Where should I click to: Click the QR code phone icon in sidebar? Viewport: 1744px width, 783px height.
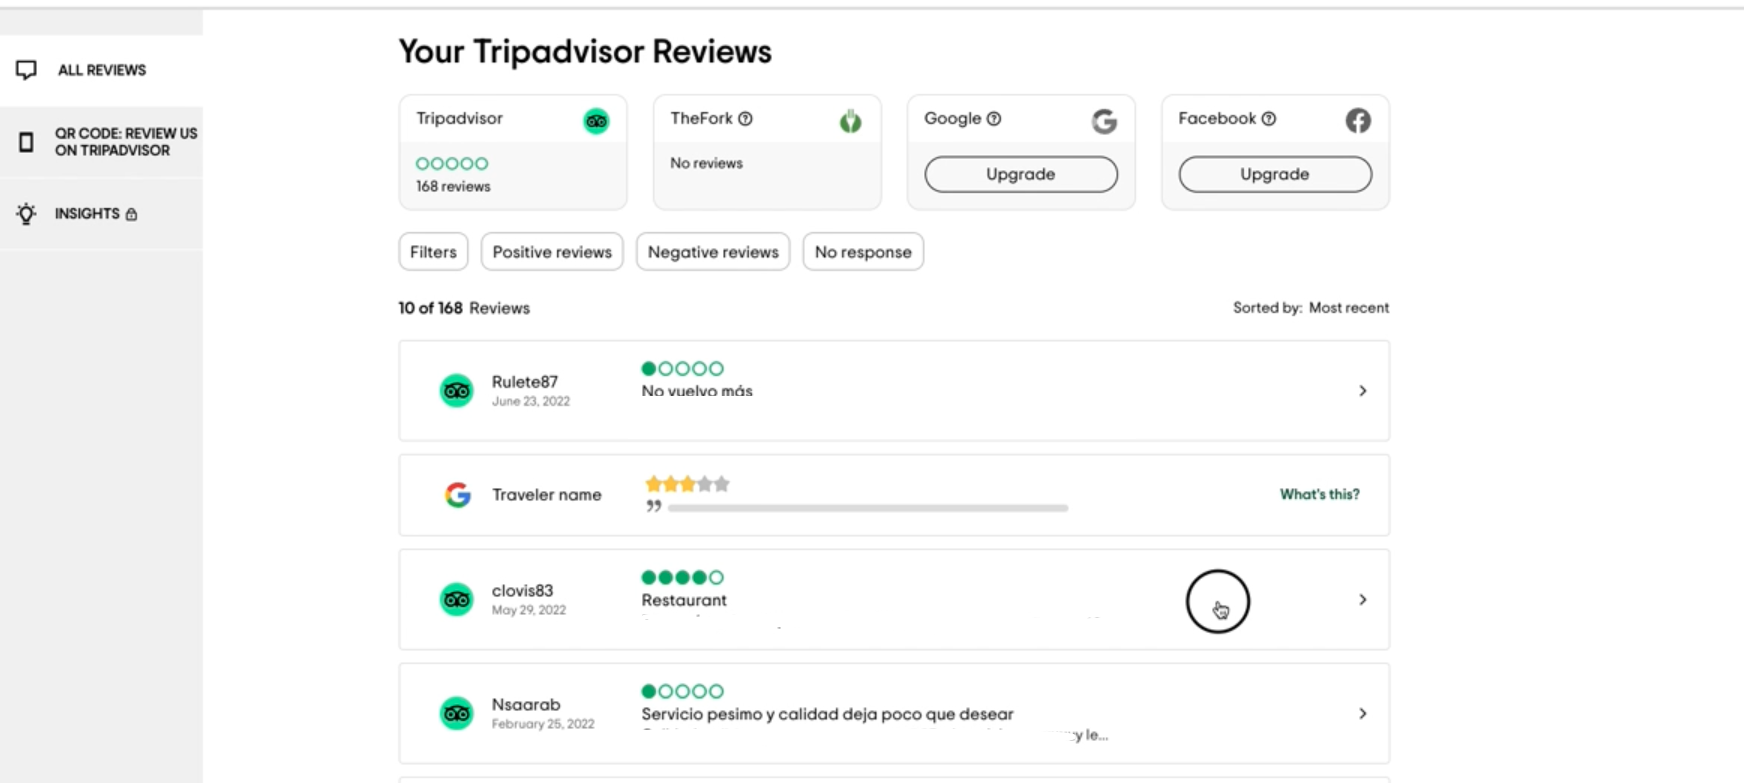pos(27,142)
